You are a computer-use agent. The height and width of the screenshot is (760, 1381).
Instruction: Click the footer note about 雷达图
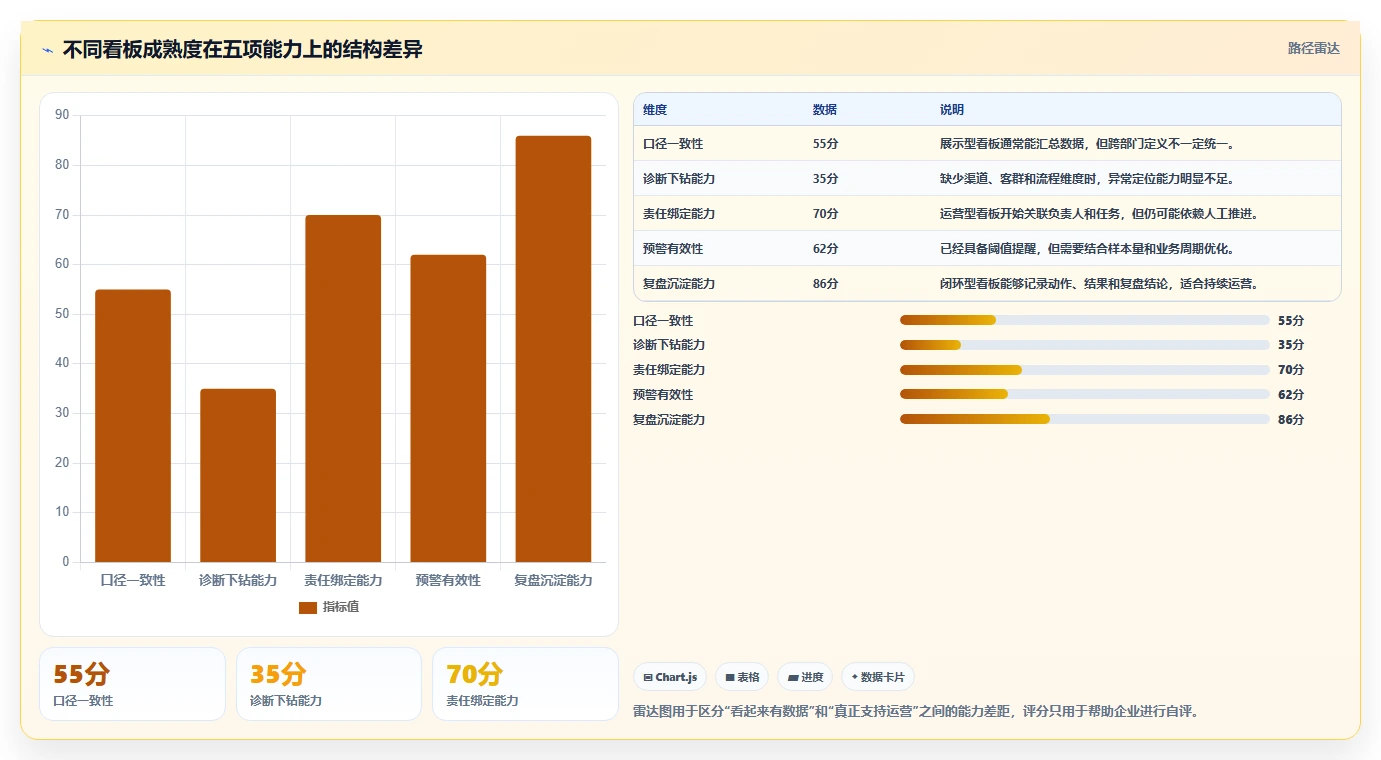click(916, 712)
